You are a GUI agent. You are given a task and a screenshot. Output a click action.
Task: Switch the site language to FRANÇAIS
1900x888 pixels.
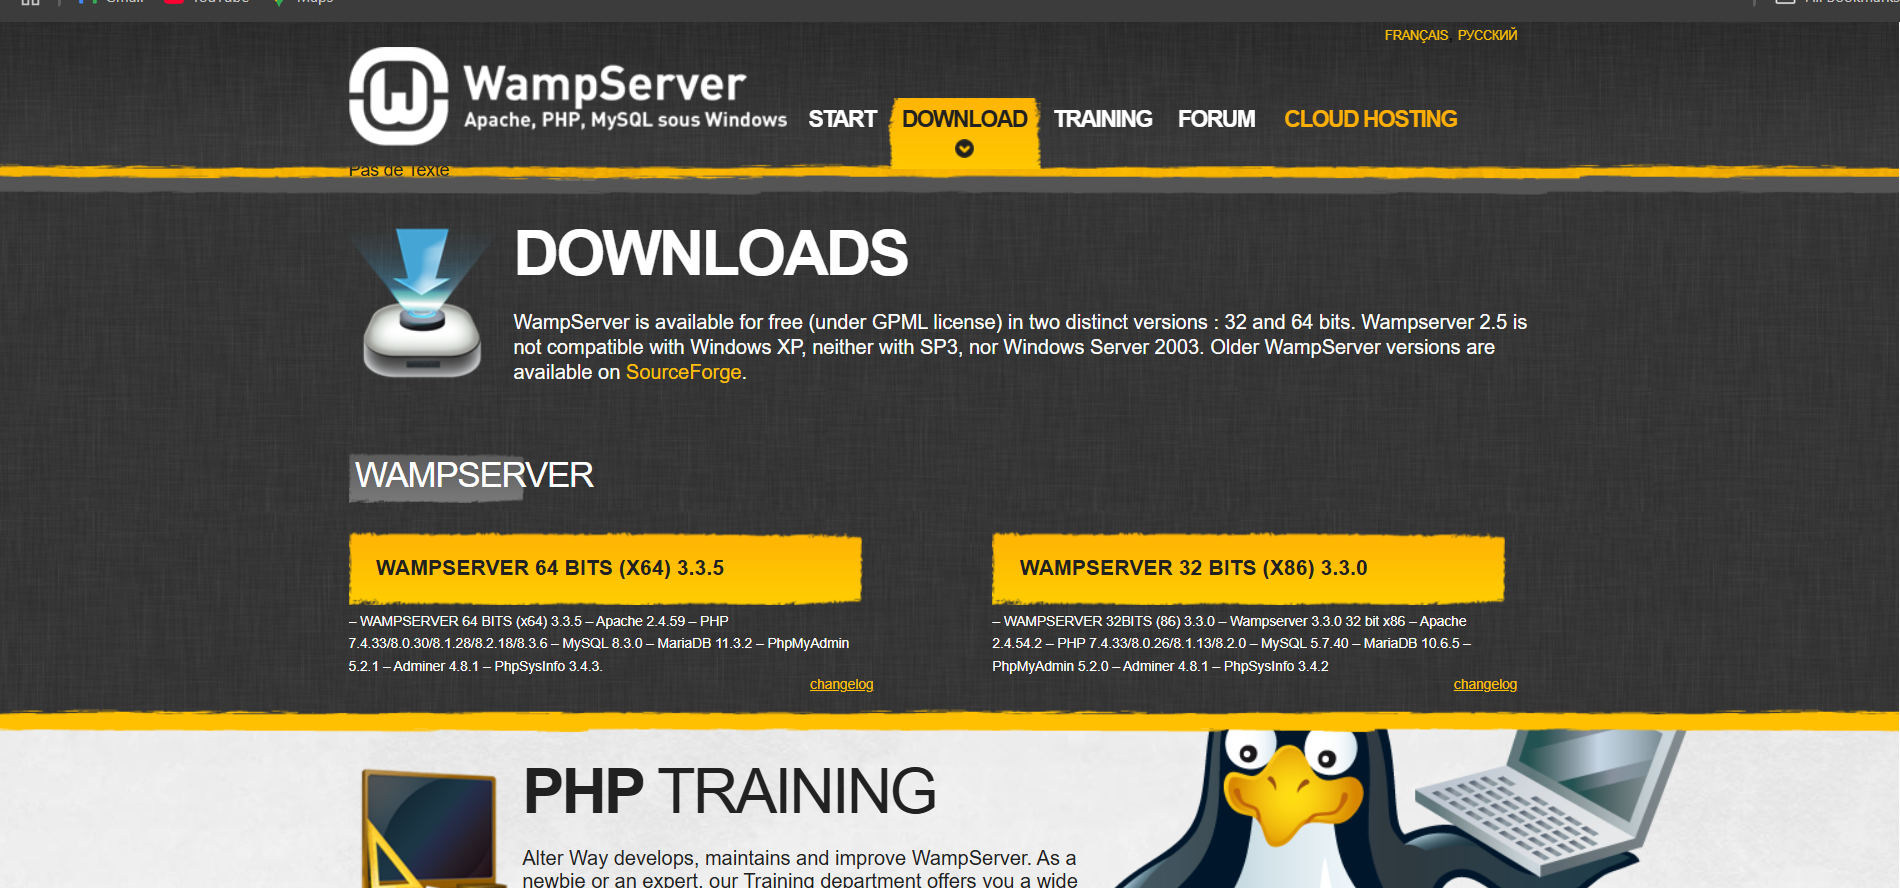coord(1416,35)
